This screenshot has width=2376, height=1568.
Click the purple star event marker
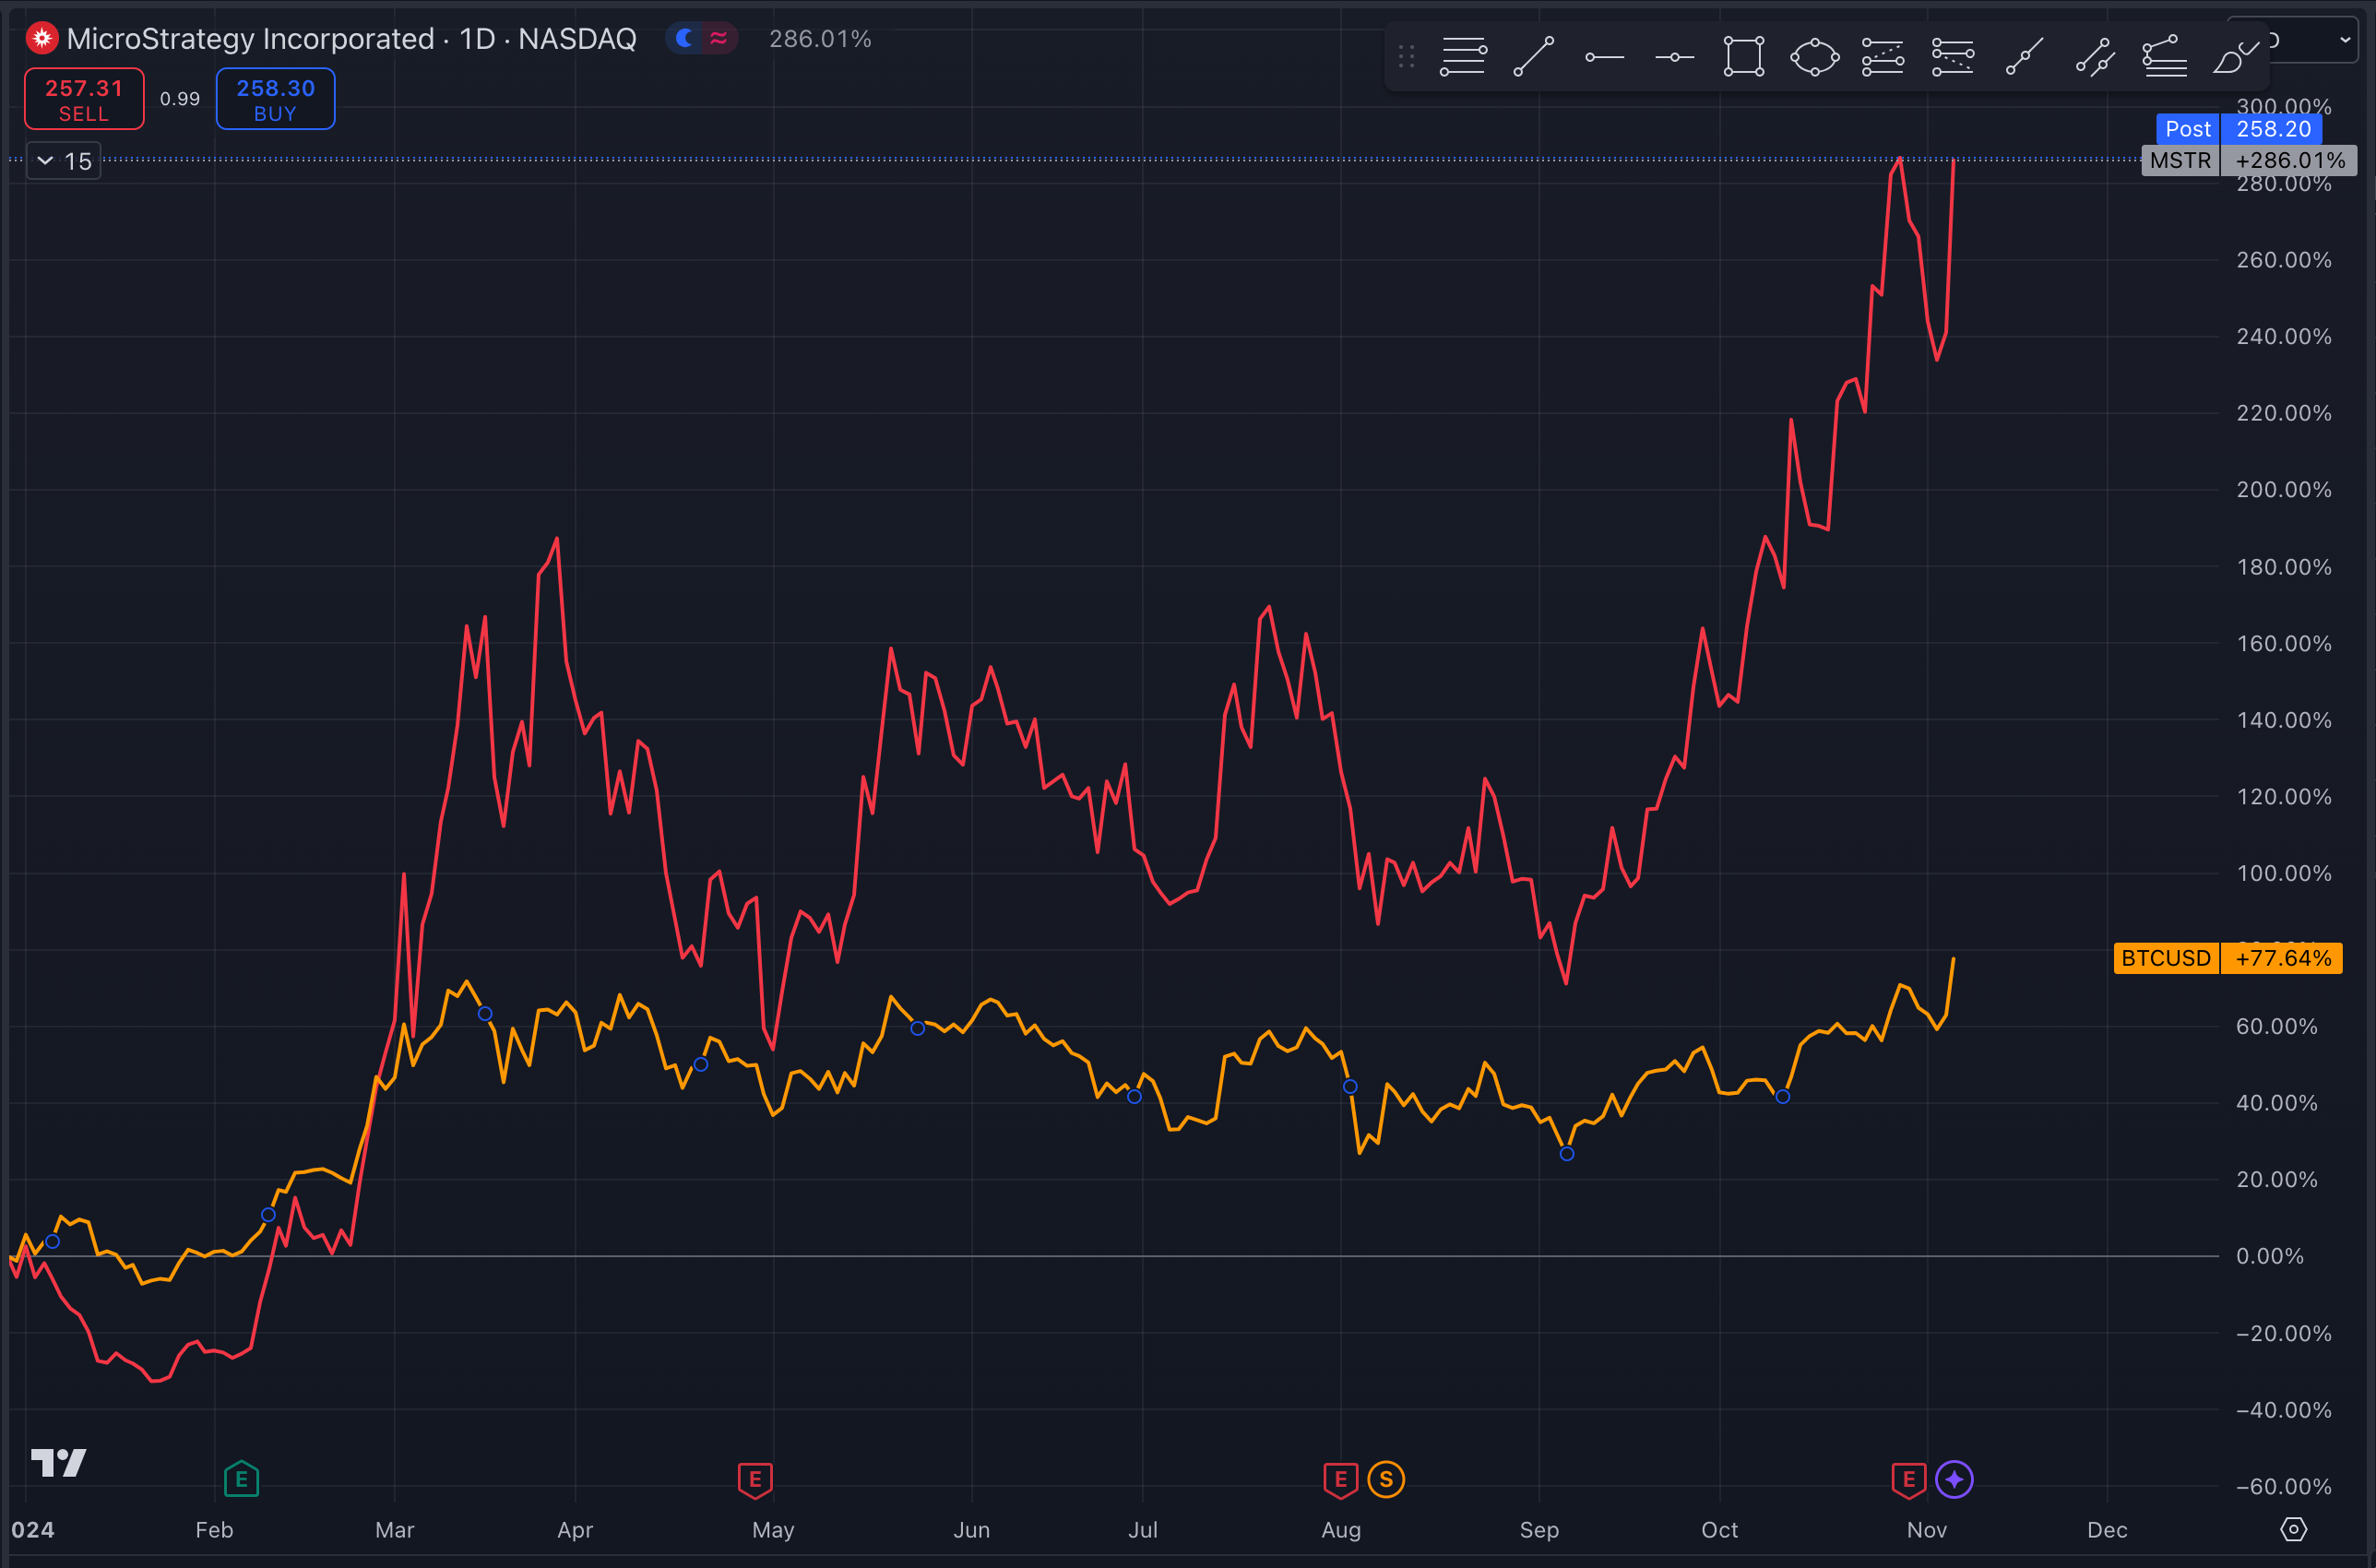click(1954, 1479)
